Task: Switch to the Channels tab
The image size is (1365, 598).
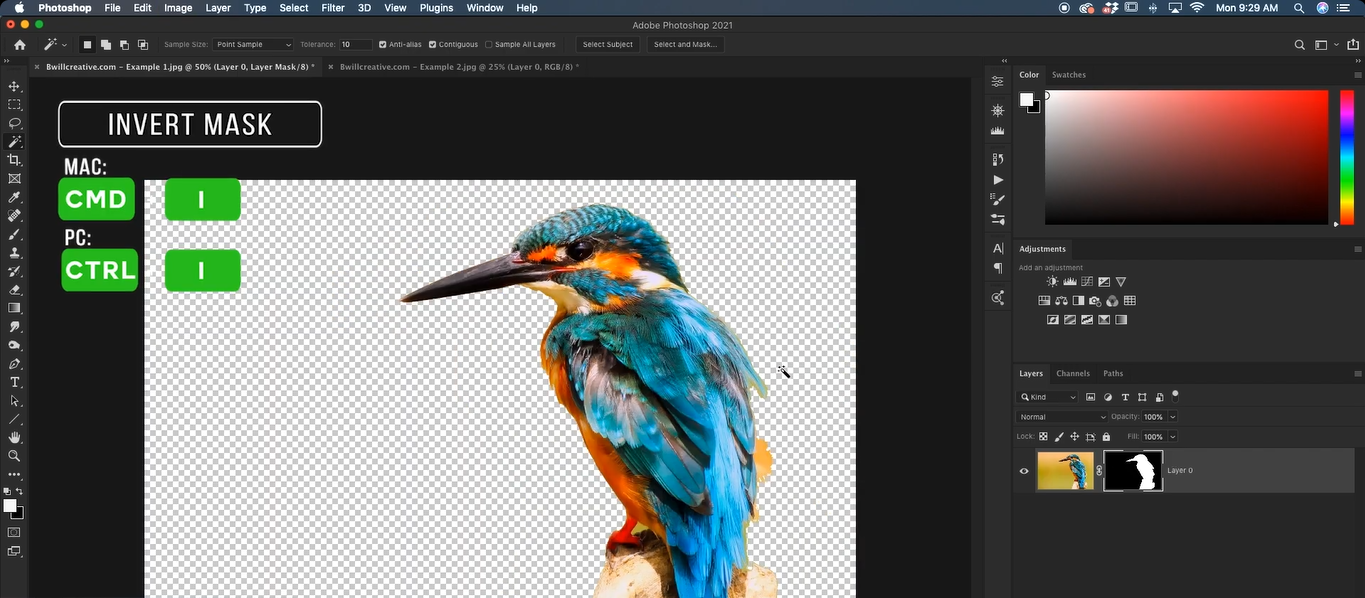Action: pos(1072,373)
